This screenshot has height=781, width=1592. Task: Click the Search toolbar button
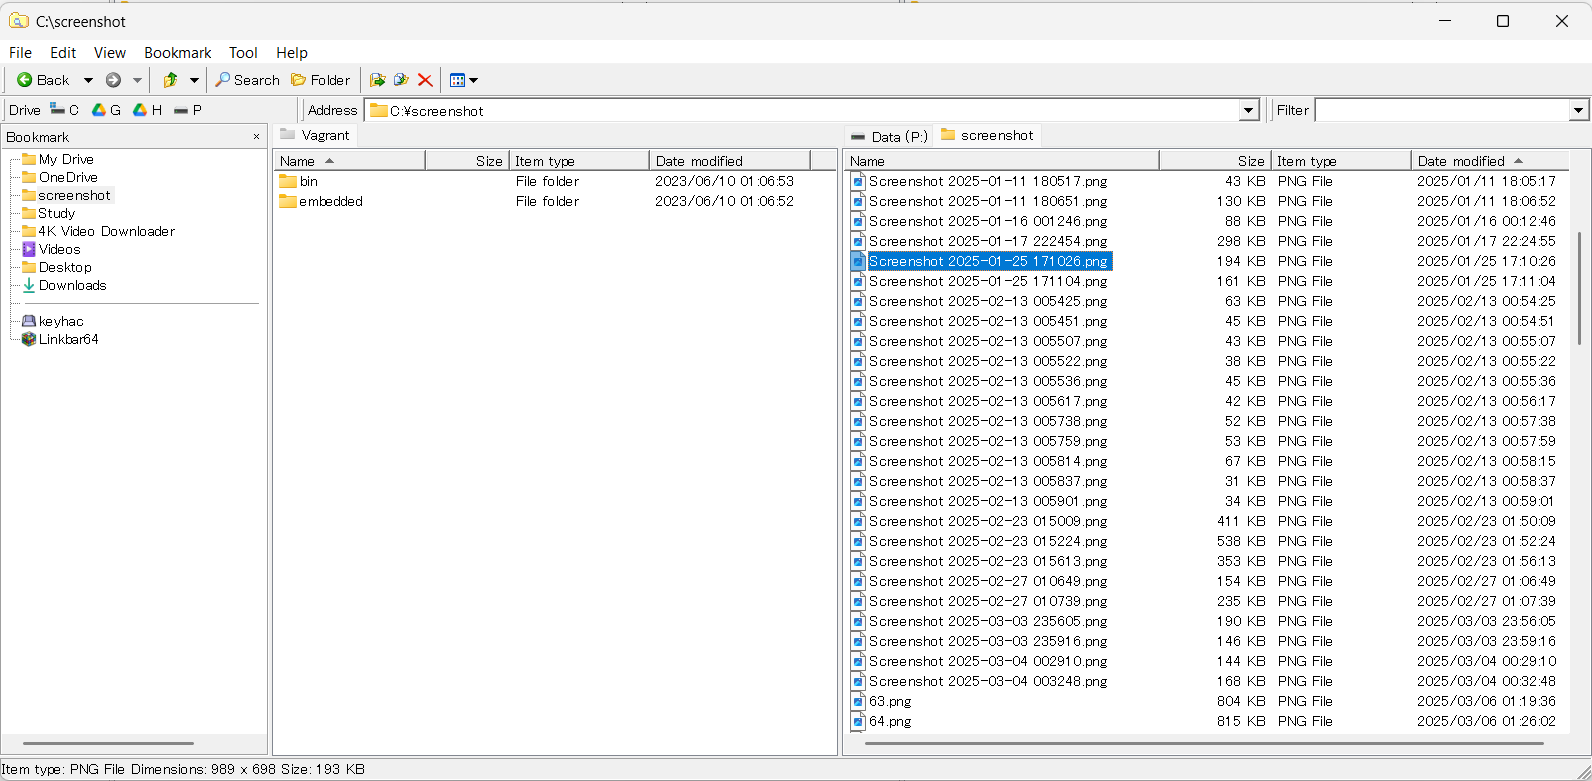tap(247, 80)
